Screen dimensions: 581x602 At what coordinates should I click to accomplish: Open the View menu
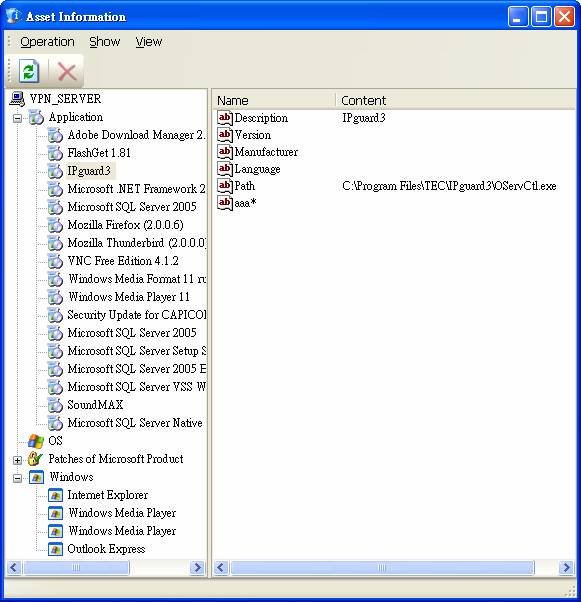pyautogui.click(x=149, y=41)
